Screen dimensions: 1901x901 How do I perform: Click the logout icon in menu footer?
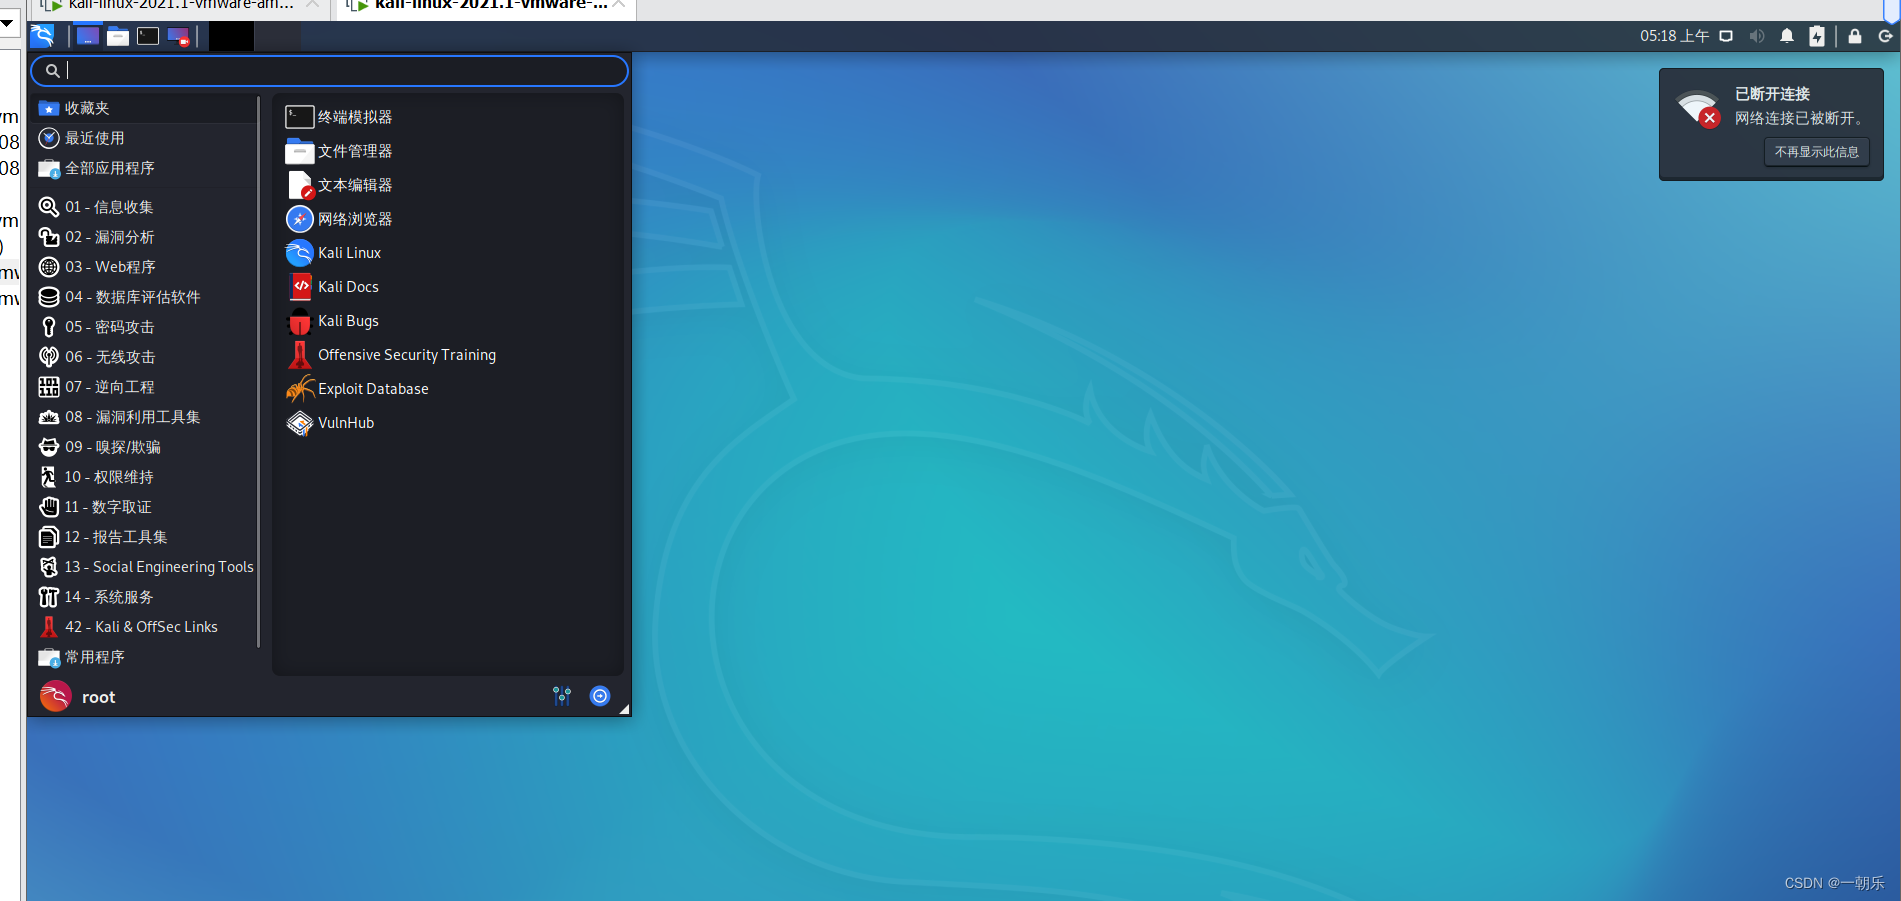(x=600, y=696)
